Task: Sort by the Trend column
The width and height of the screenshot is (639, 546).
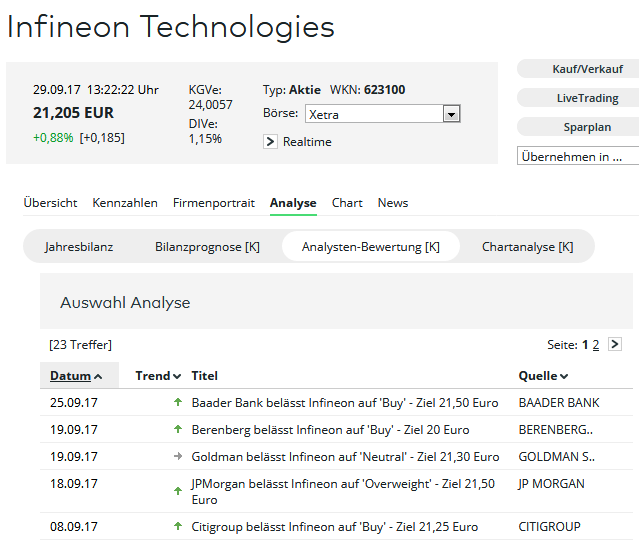Action: click(x=158, y=376)
